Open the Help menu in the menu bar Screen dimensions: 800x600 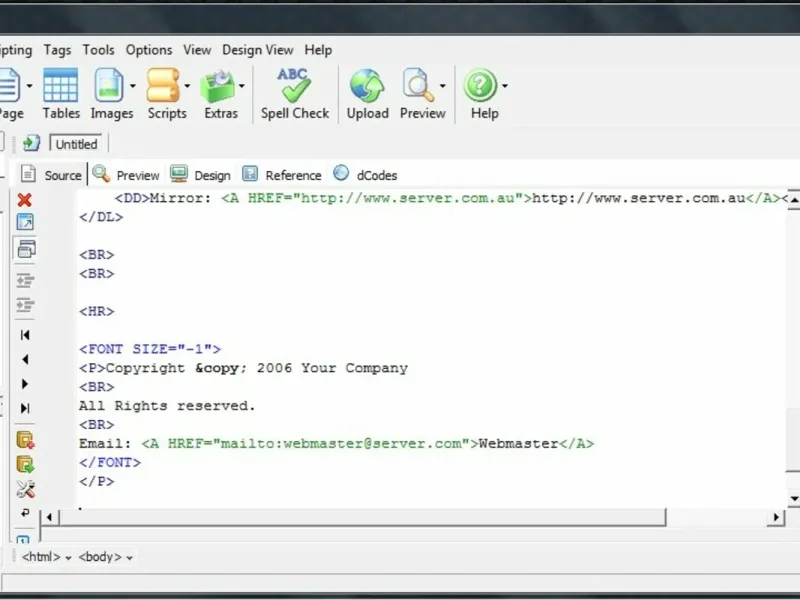[x=318, y=50]
